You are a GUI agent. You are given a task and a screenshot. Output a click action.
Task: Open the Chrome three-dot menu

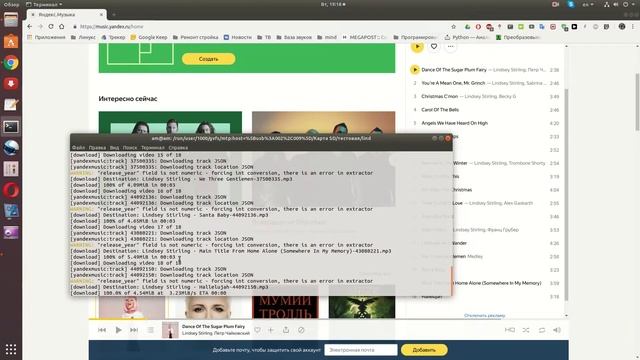[x=633, y=27]
